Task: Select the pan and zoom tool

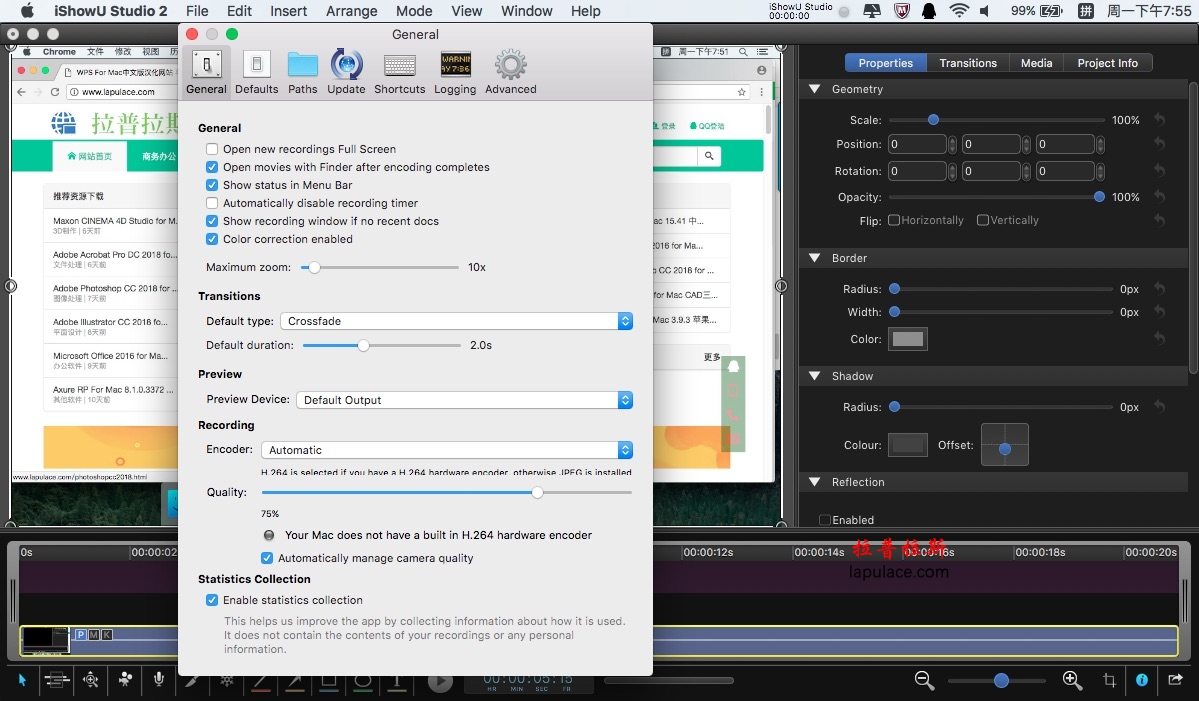Action: point(91,680)
